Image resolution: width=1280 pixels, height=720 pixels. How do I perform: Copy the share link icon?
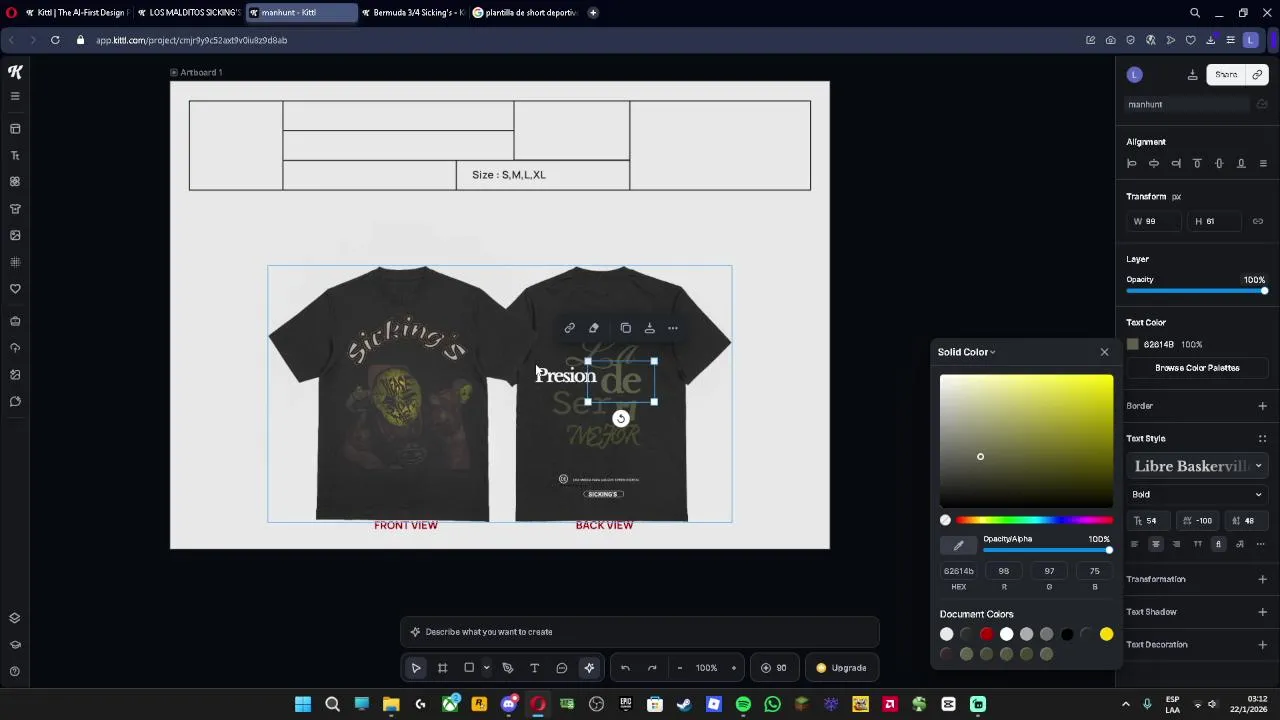1257,75
